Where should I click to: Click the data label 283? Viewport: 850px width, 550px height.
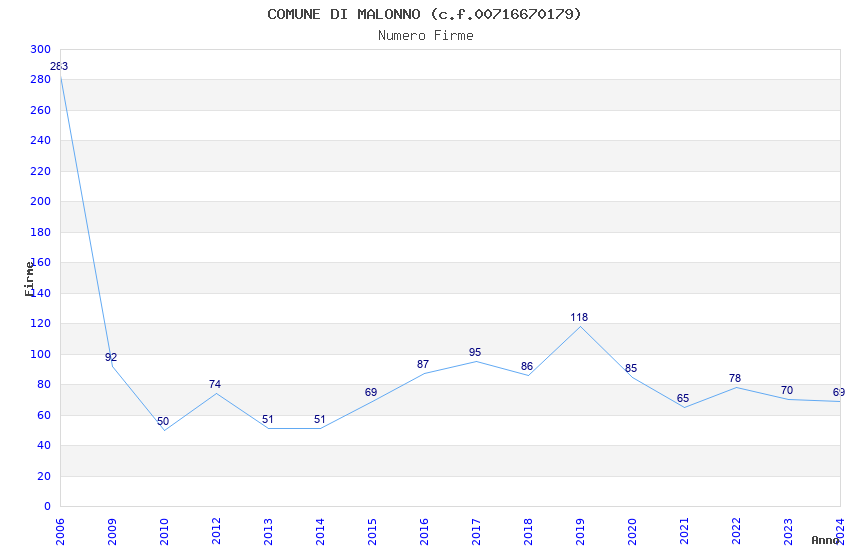point(59,67)
